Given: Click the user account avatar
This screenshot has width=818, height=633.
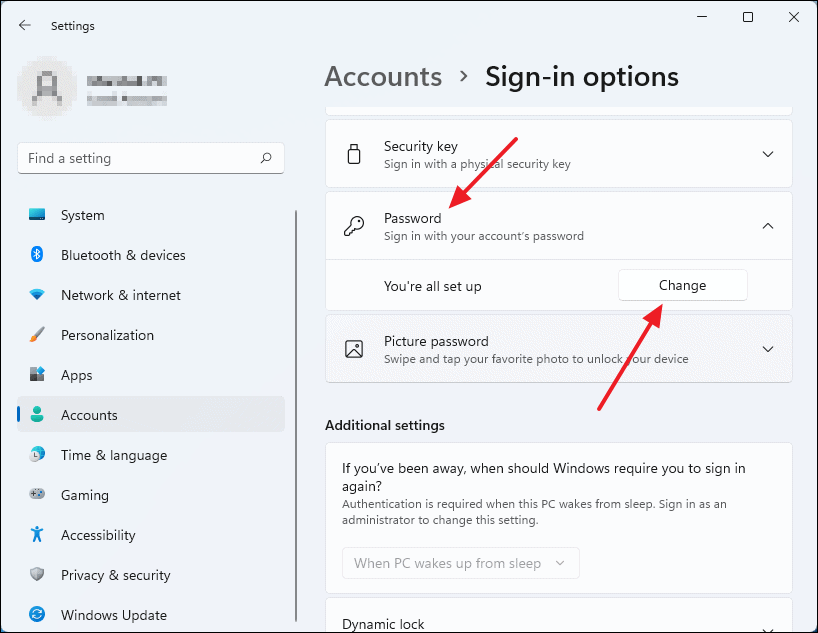Looking at the screenshot, I should point(47,87).
